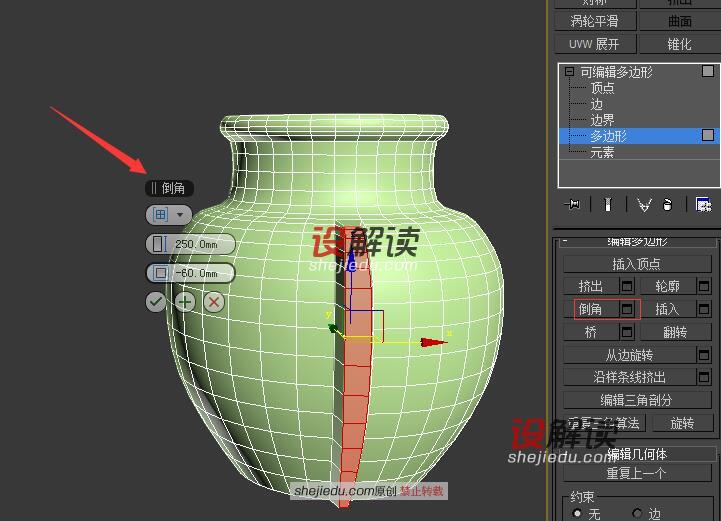
Task: Click the 插入顶点 button
Action: tap(637, 264)
